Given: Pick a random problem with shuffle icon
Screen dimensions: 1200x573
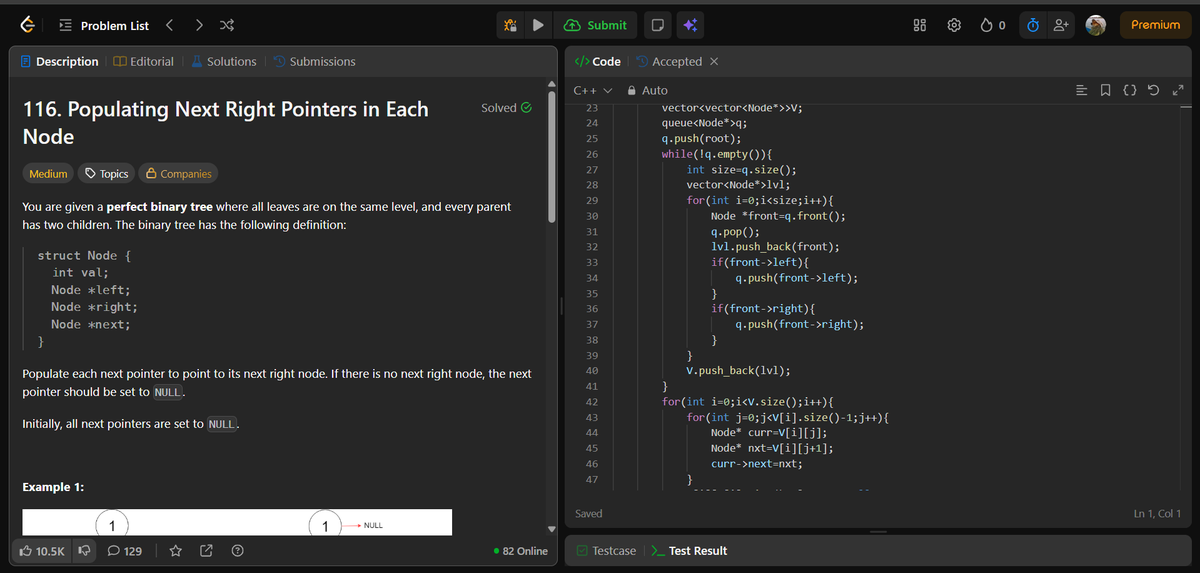Looking at the screenshot, I should 227,25.
